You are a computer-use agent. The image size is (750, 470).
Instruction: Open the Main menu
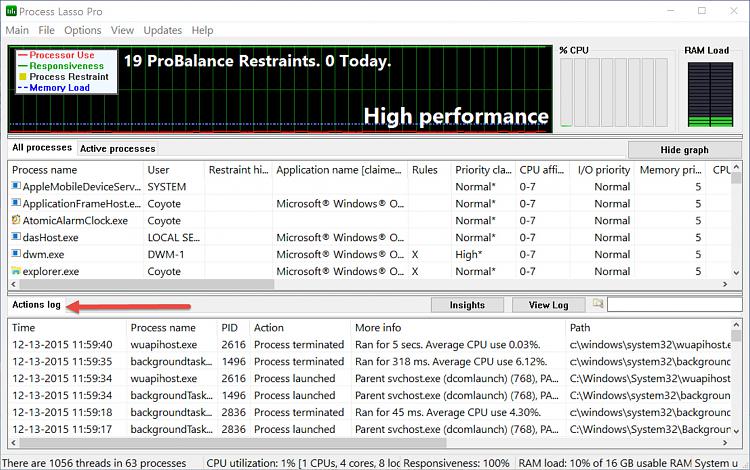(x=17, y=31)
